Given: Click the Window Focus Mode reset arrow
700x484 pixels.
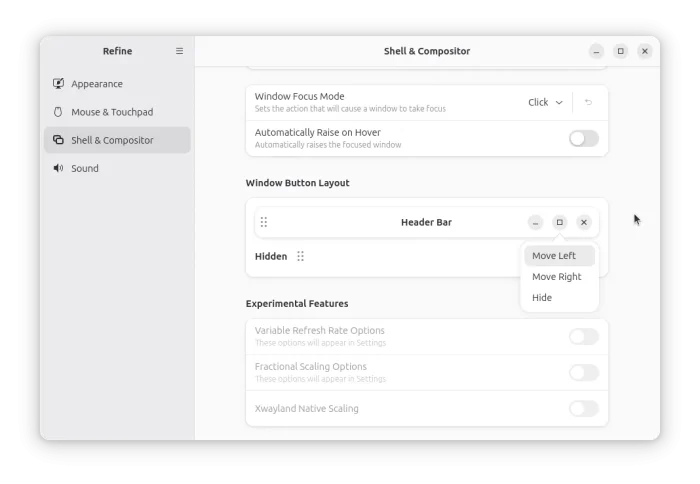Looking at the screenshot, I should (x=588, y=102).
